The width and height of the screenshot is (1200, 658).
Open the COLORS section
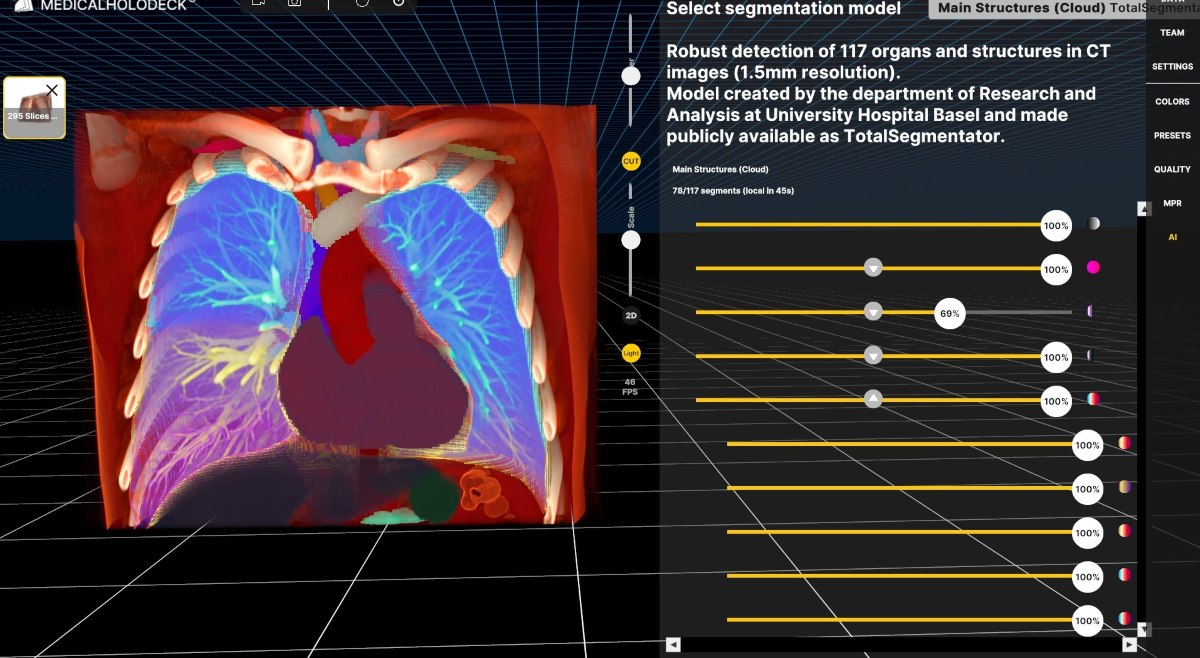coord(1172,101)
